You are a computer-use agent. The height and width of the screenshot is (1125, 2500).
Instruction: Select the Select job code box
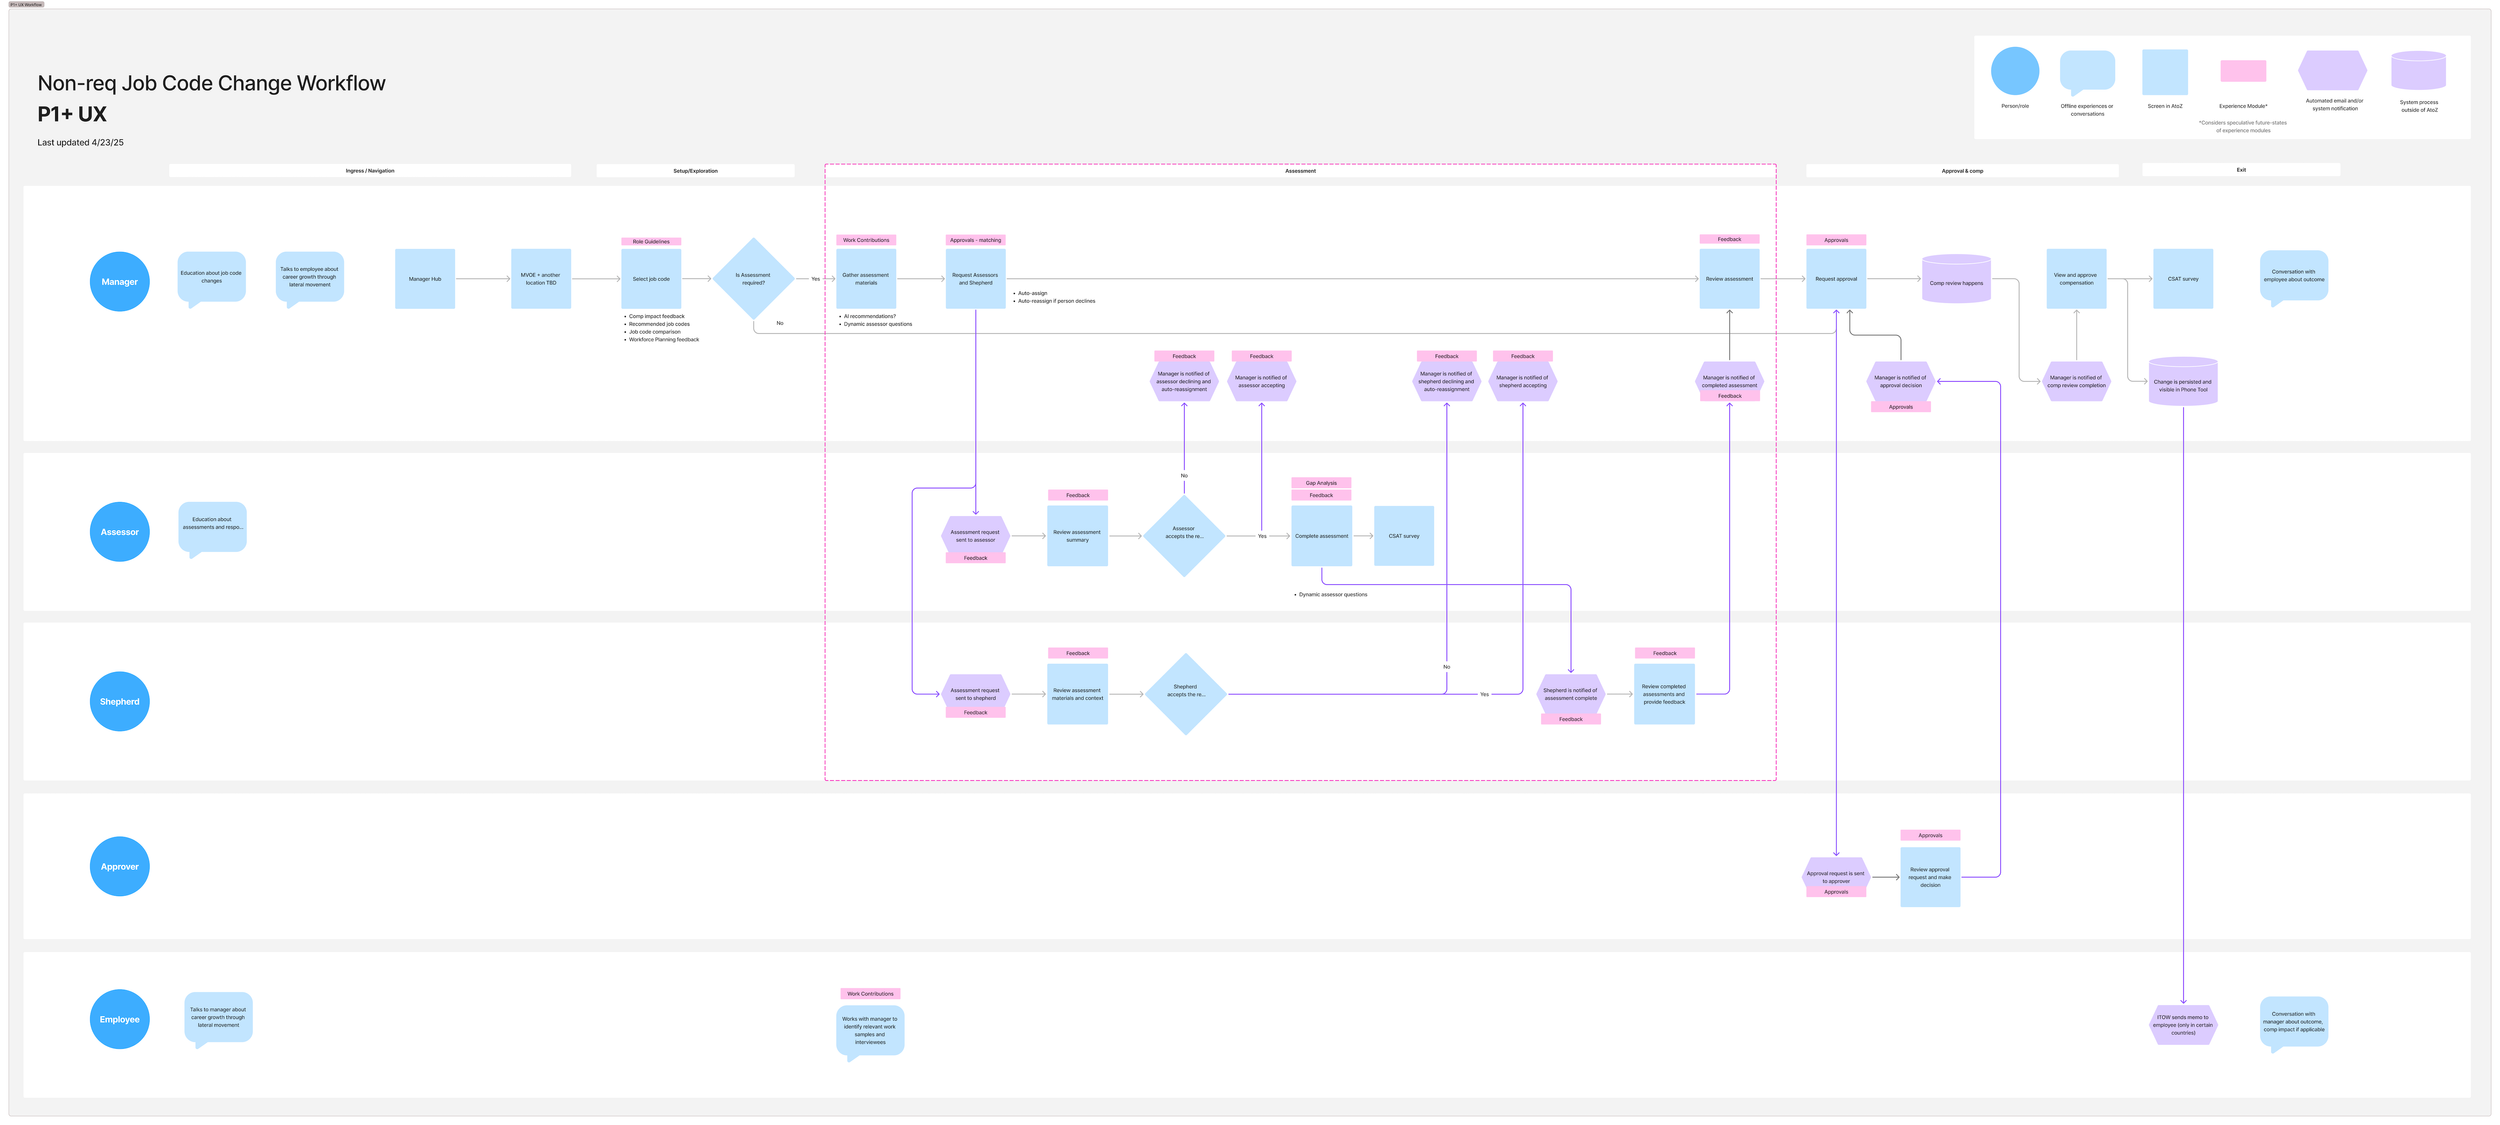point(651,279)
